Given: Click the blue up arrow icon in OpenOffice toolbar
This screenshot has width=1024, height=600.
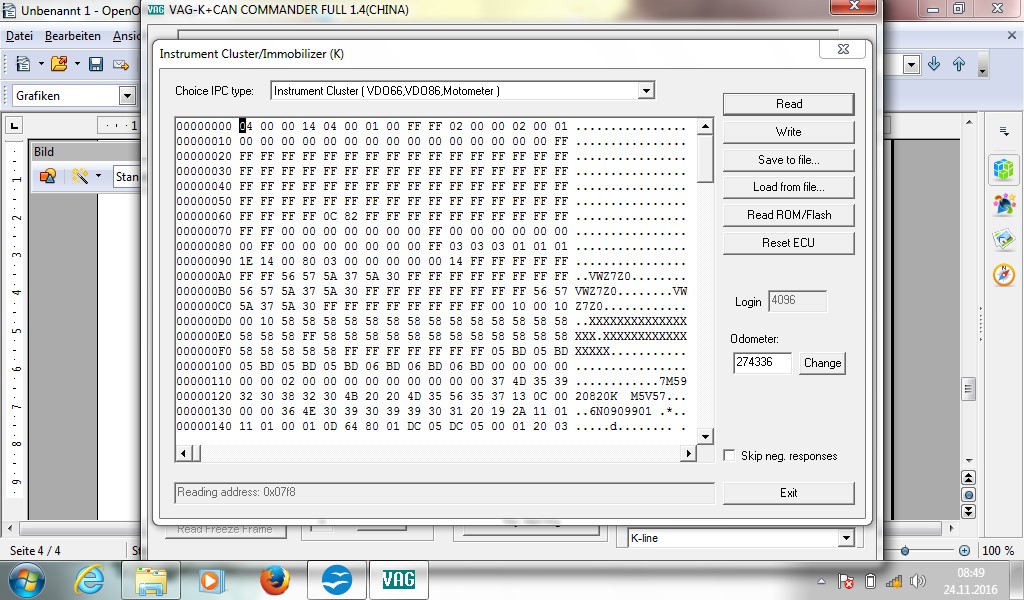Looking at the screenshot, I should (x=959, y=63).
